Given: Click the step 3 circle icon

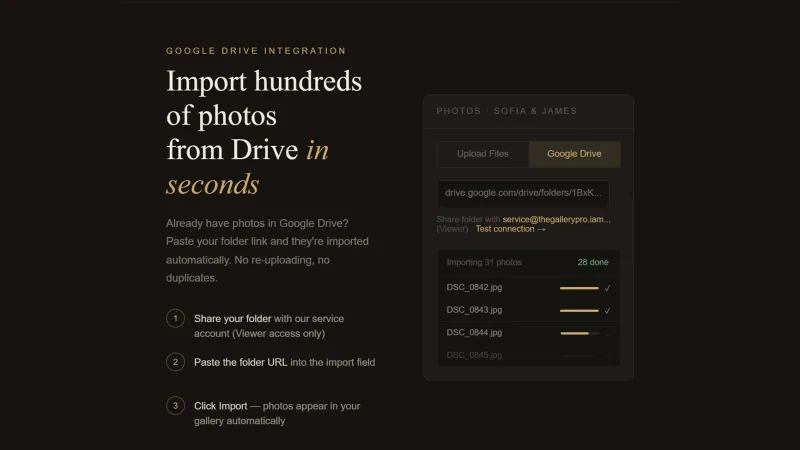Looking at the screenshot, I should [x=175, y=406].
